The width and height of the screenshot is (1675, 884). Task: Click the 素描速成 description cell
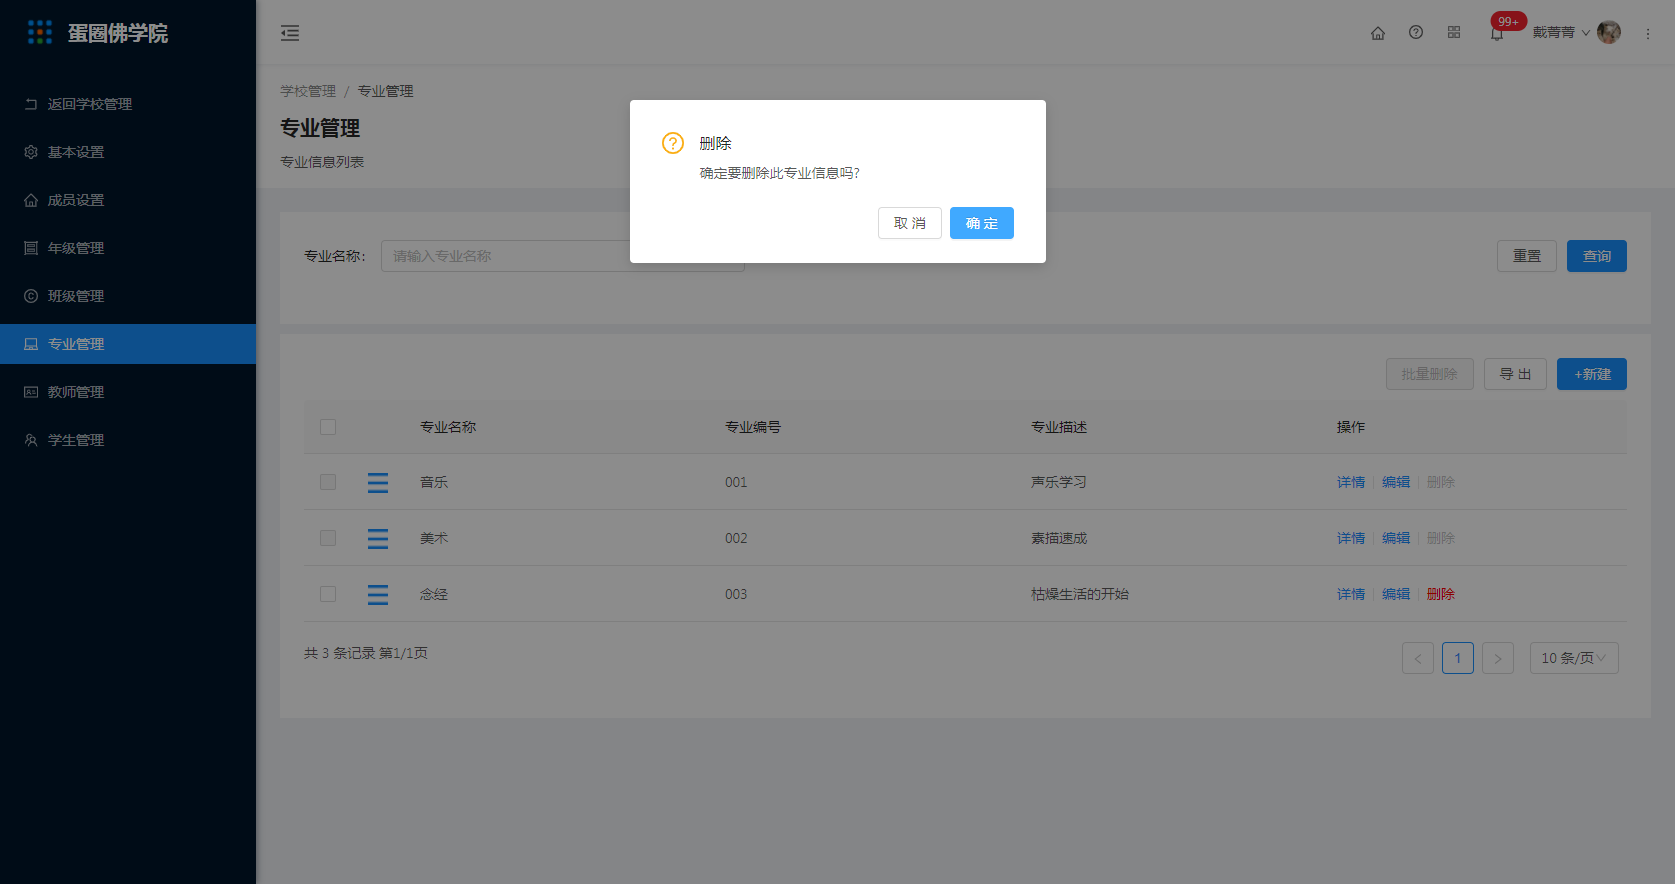click(x=1059, y=538)
